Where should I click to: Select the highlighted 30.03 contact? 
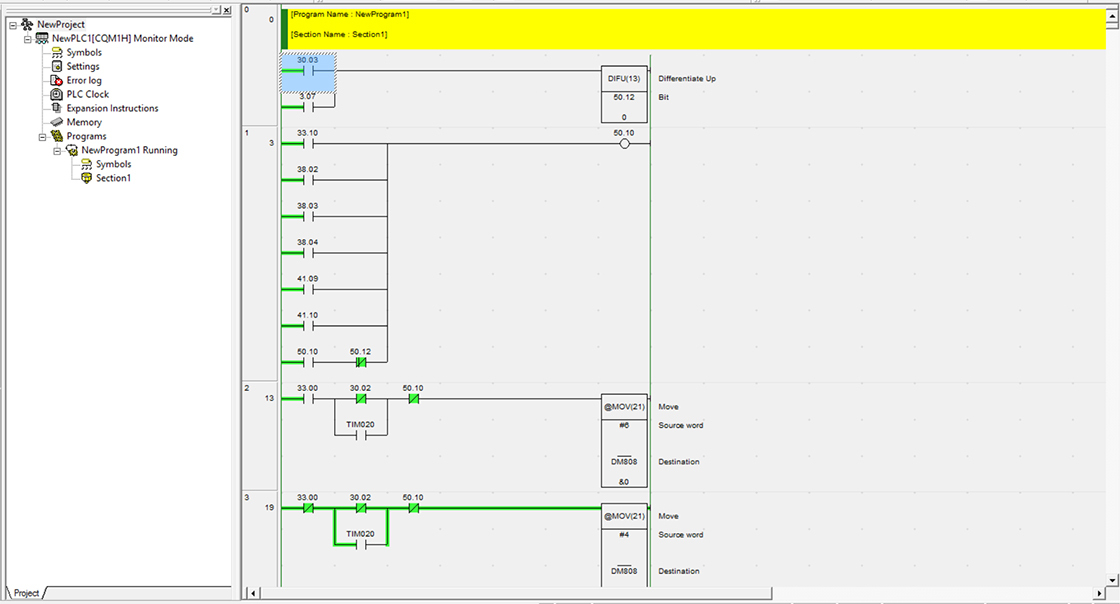308,72
